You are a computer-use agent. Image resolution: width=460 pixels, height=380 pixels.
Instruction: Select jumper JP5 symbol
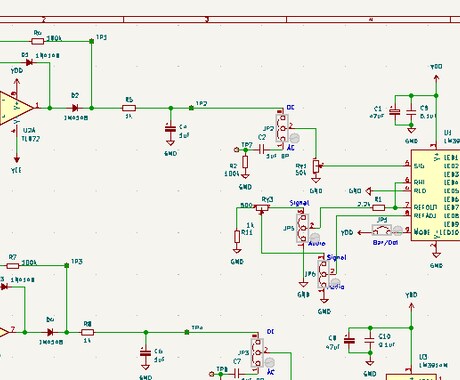tap(303, 228)
